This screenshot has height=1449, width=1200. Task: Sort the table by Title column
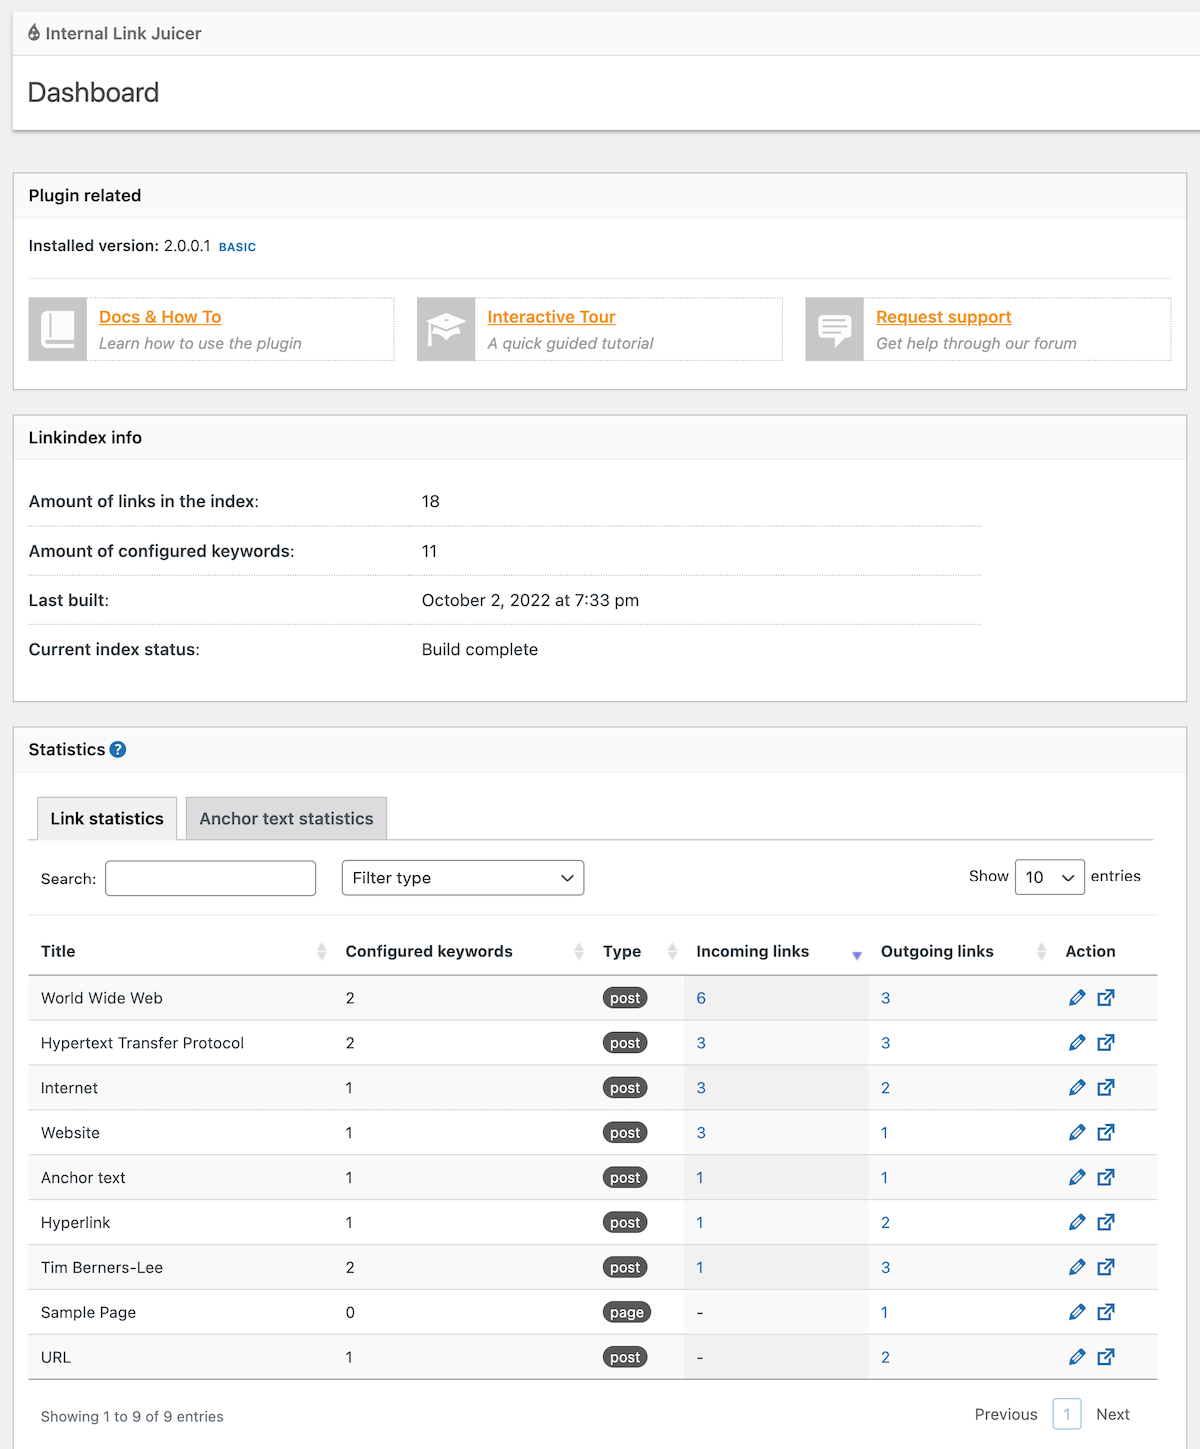pyautogui.click(x=58, y=951)
